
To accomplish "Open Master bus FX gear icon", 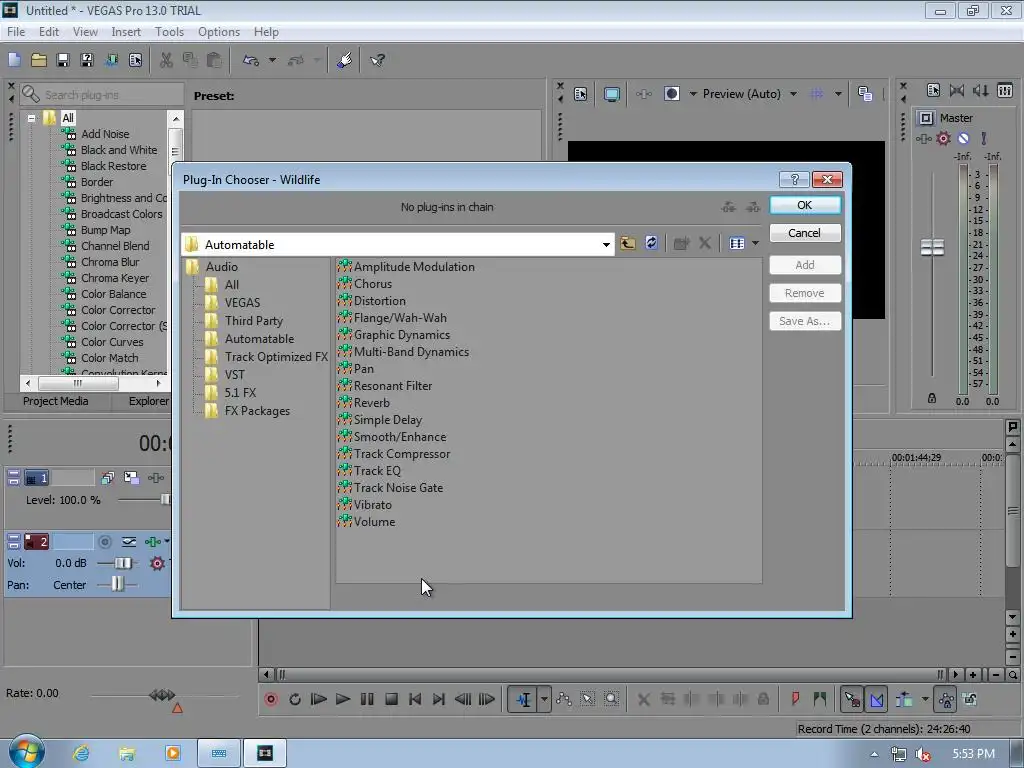I will (x=943, y=138).
